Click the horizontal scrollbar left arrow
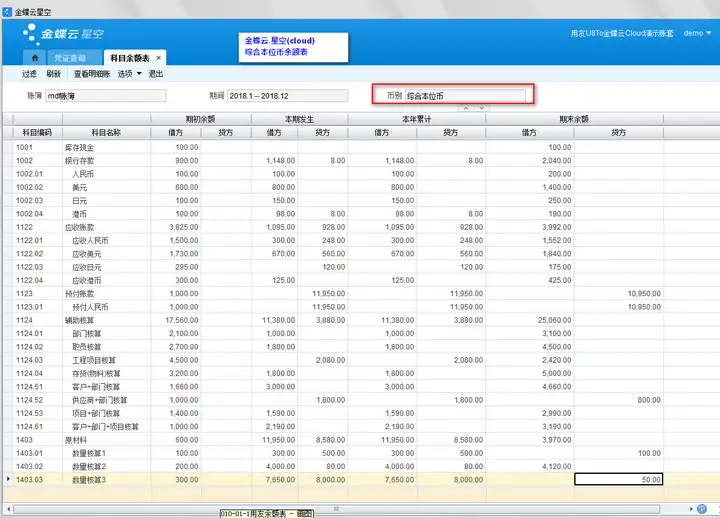This screenshot has height=518, width=720. [x=8, y=509]
